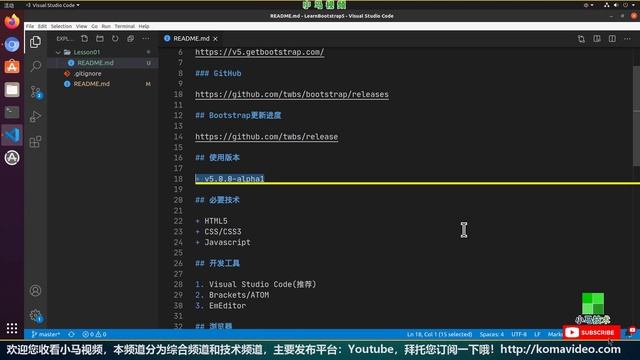Open the Search view in the activity bar
This screenshot has width=640, height=360.
[x=36, y=67]
